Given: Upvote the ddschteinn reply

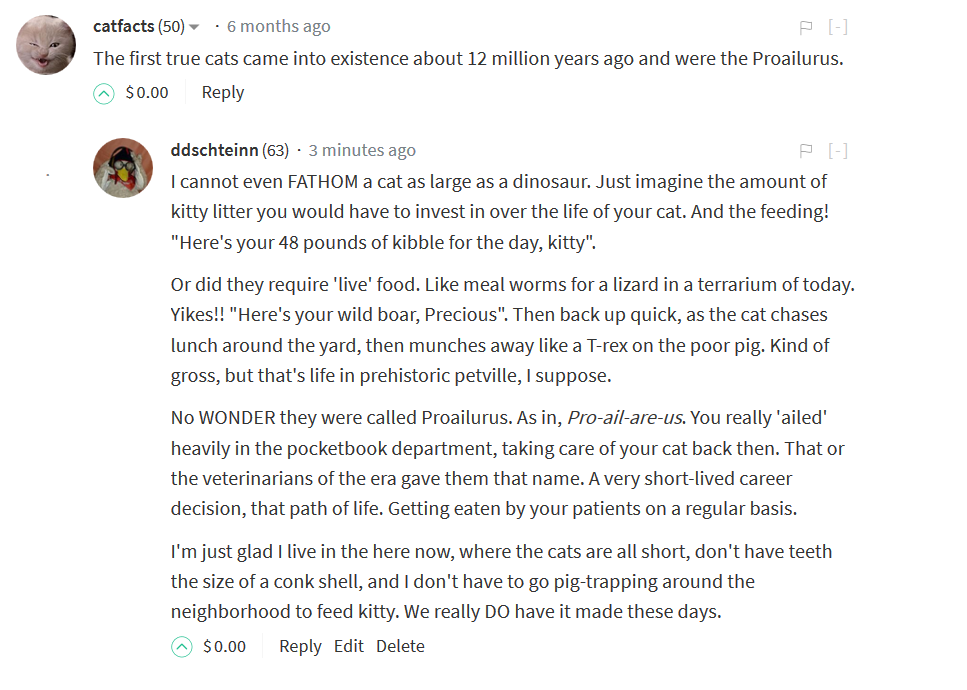Looking at the screenshot, I should [181, 647].
